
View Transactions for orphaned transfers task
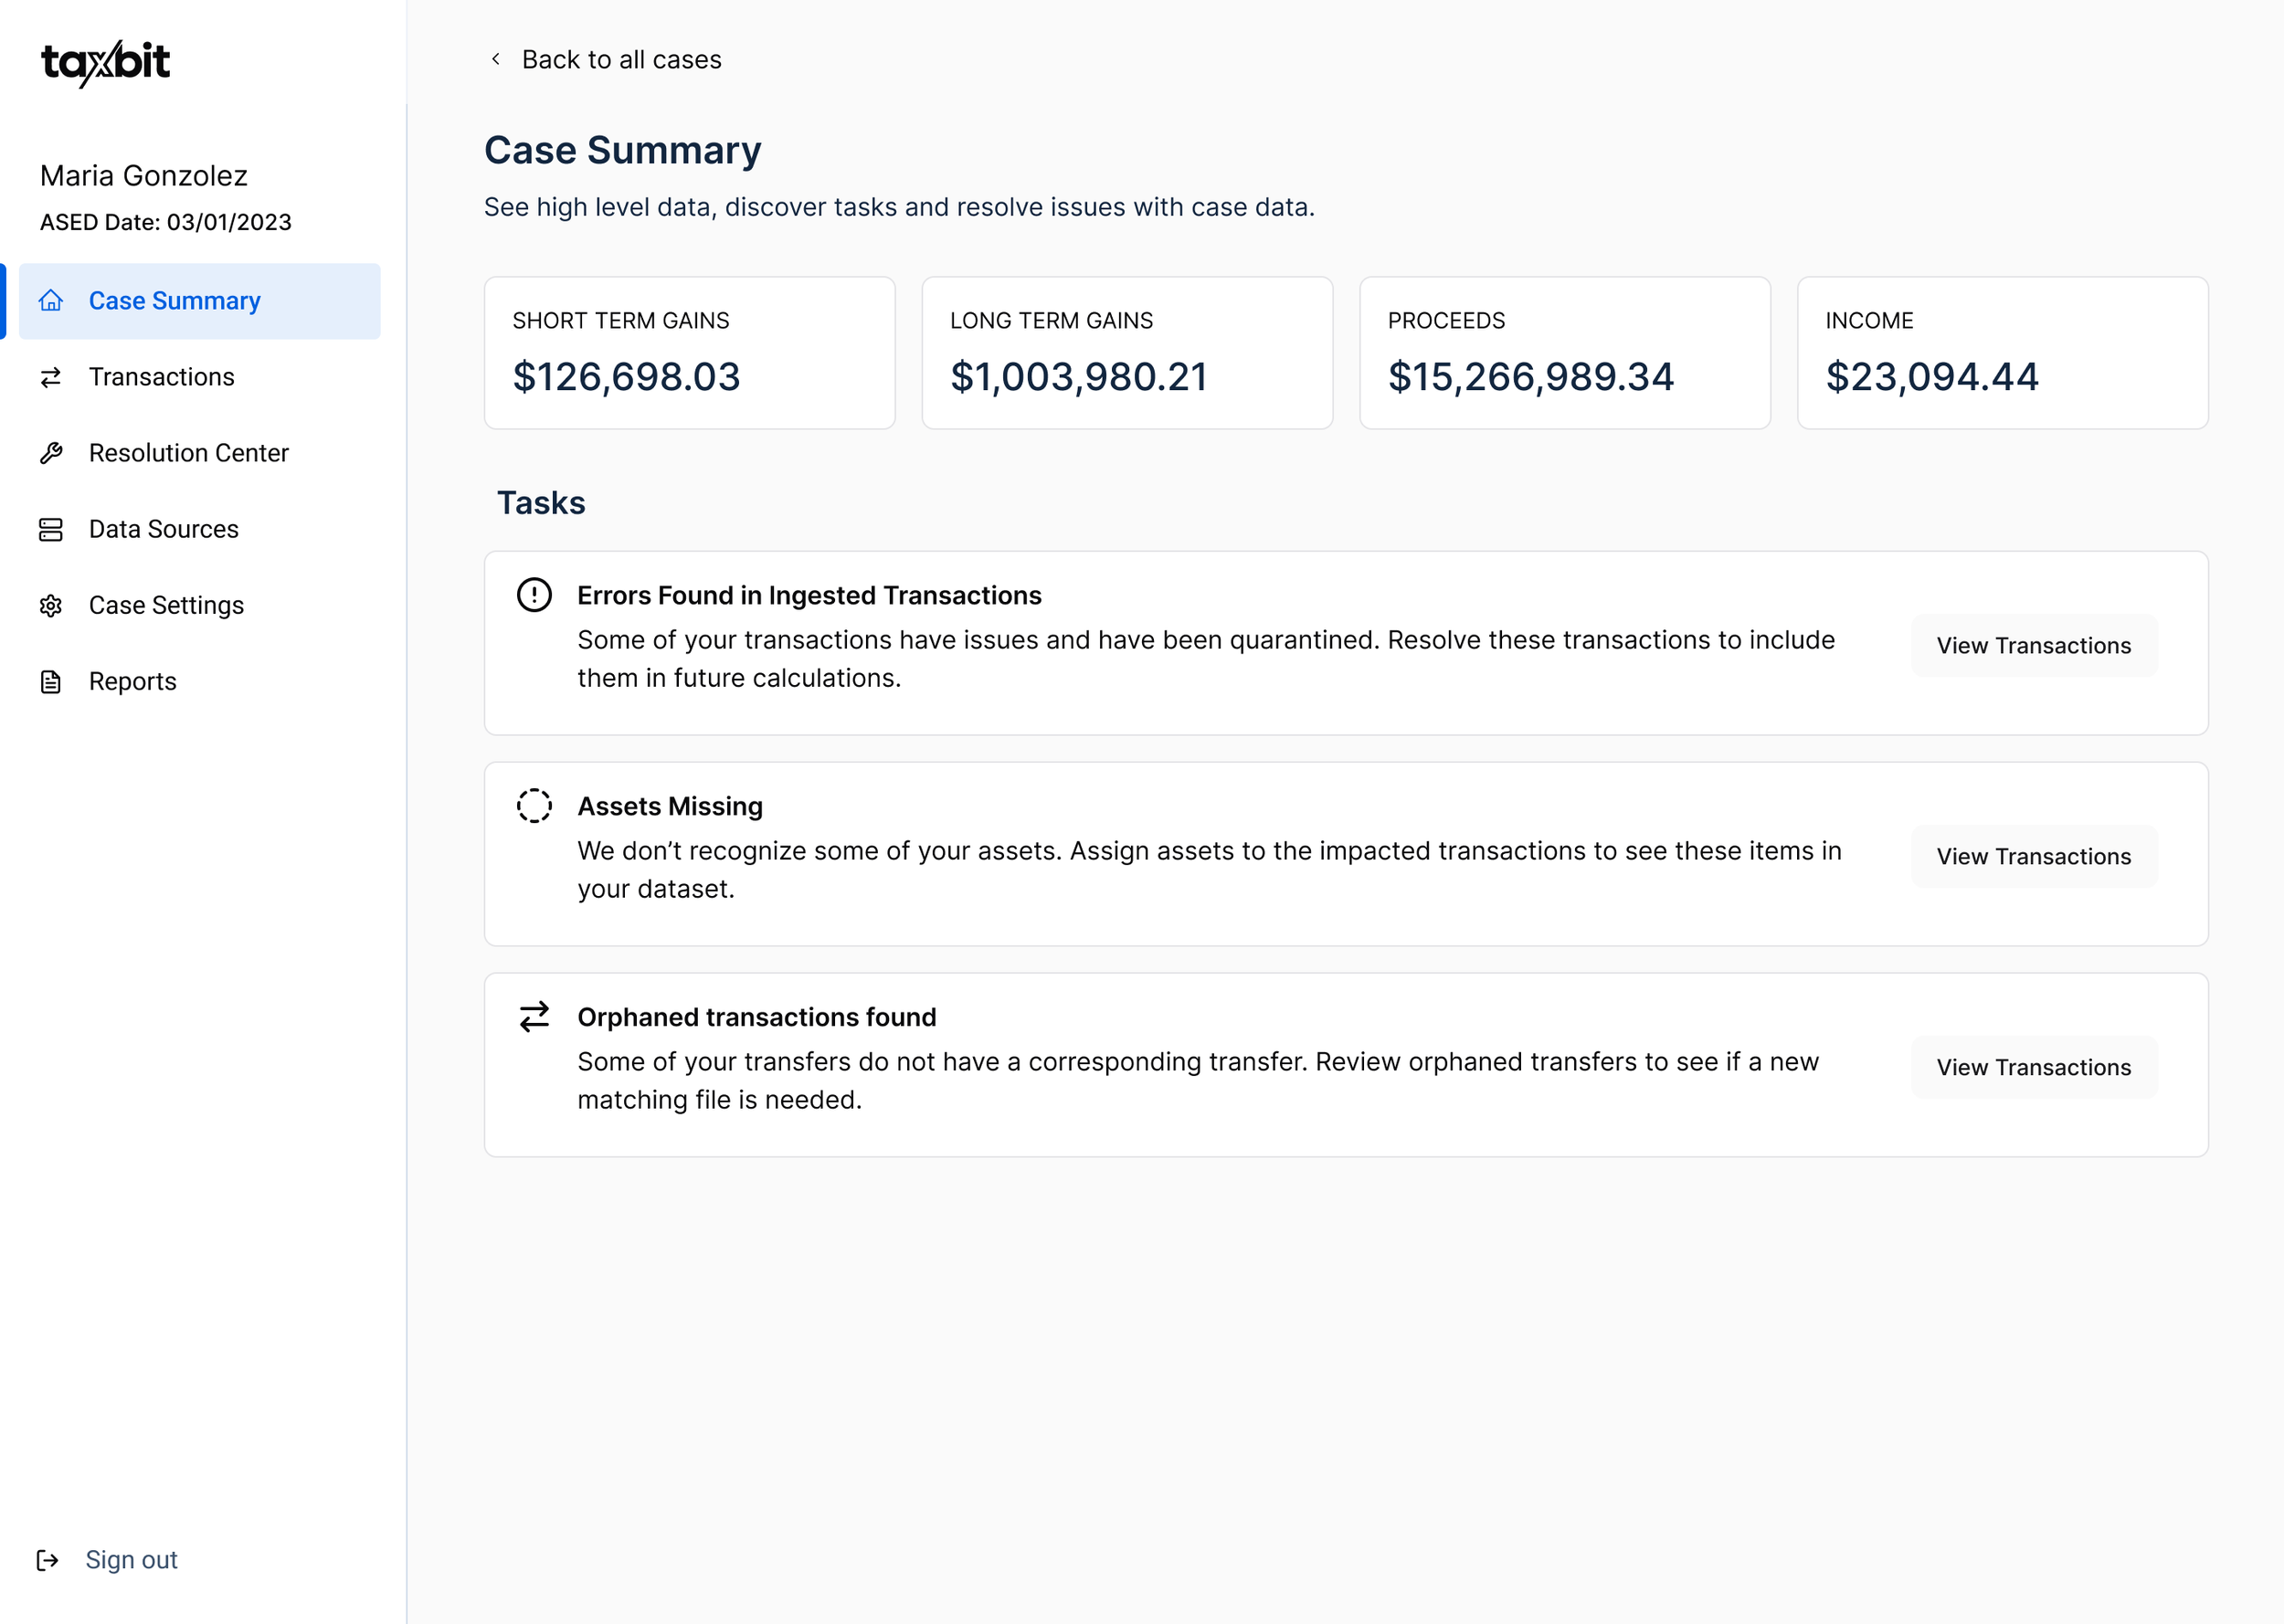(2033, 1067)
